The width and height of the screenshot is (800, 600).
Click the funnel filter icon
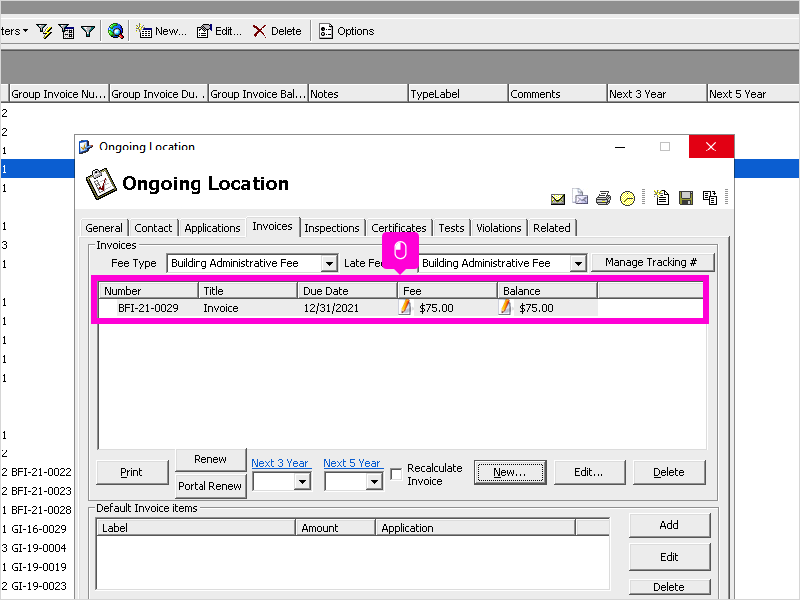88,32
